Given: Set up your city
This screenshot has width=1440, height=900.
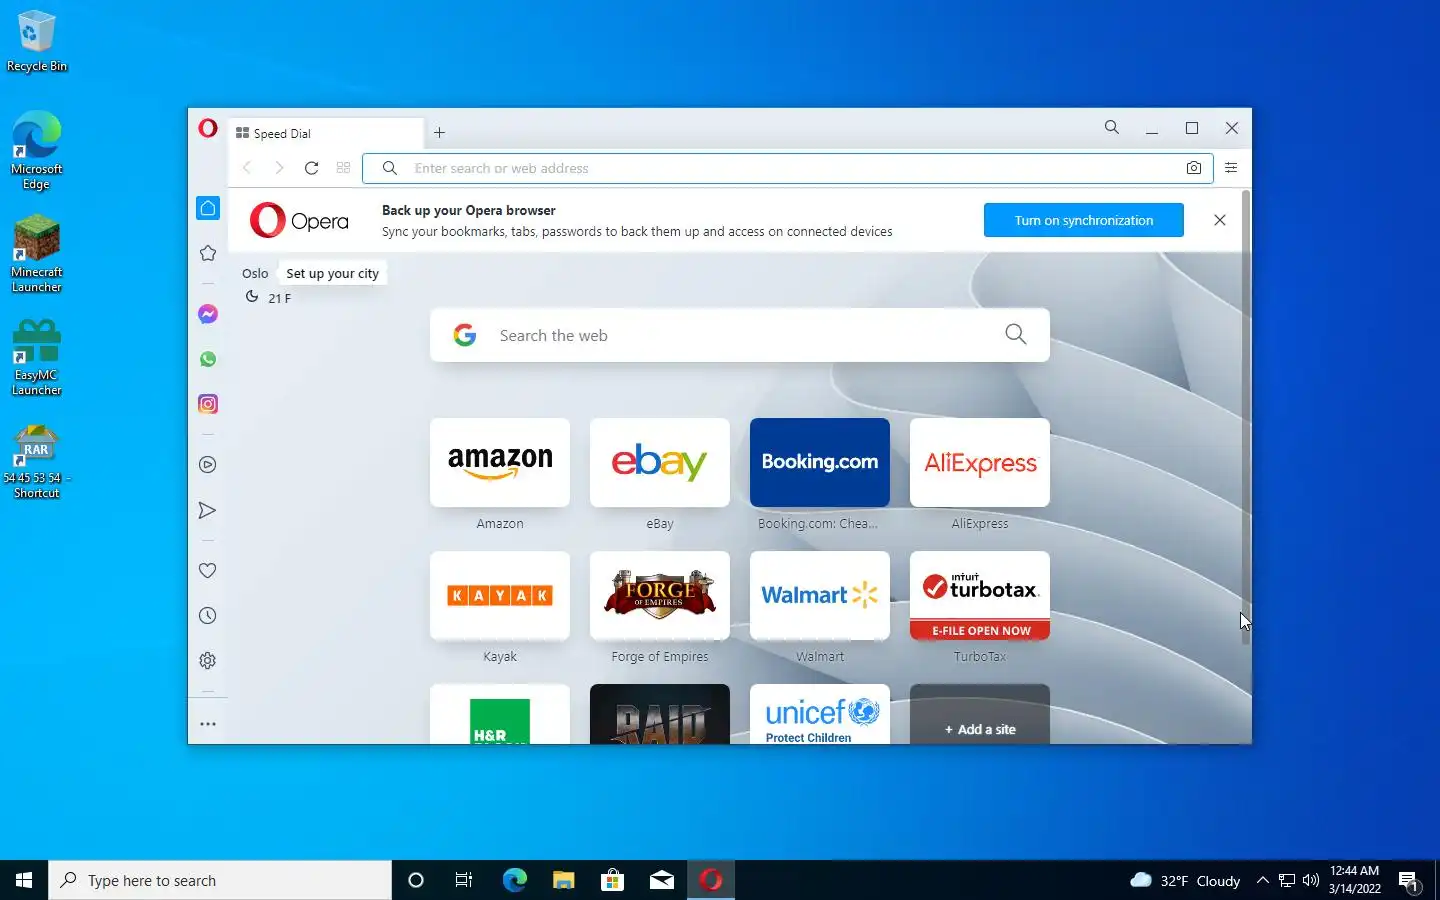Looking at the screenshot, I should point(332,273).
